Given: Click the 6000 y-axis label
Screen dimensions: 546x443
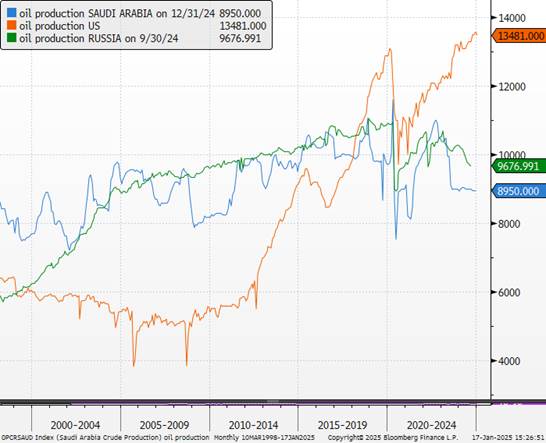Looking at the screenshot, I should click(509, 293).
